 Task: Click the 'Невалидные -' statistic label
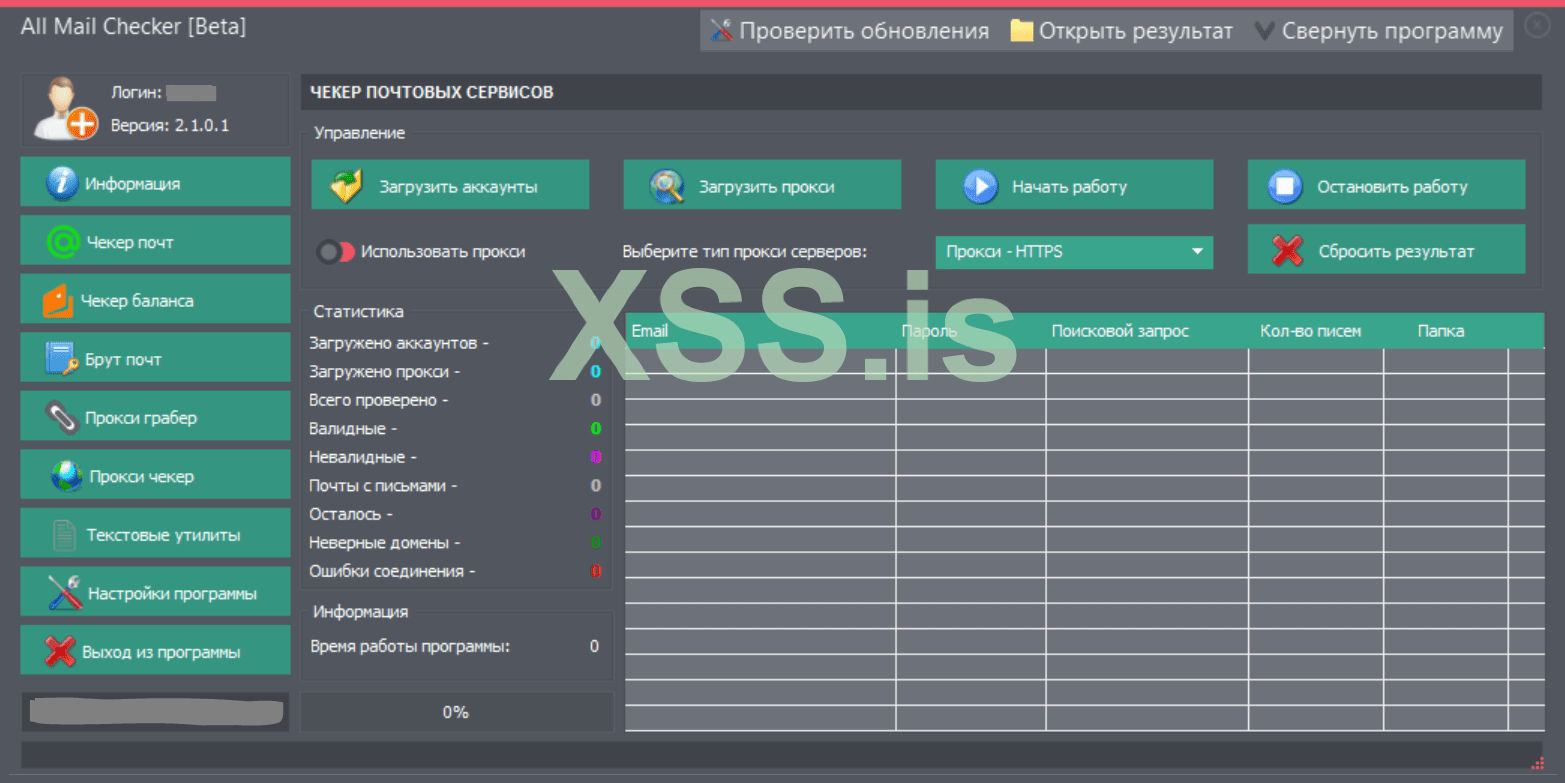click(363, 457)
